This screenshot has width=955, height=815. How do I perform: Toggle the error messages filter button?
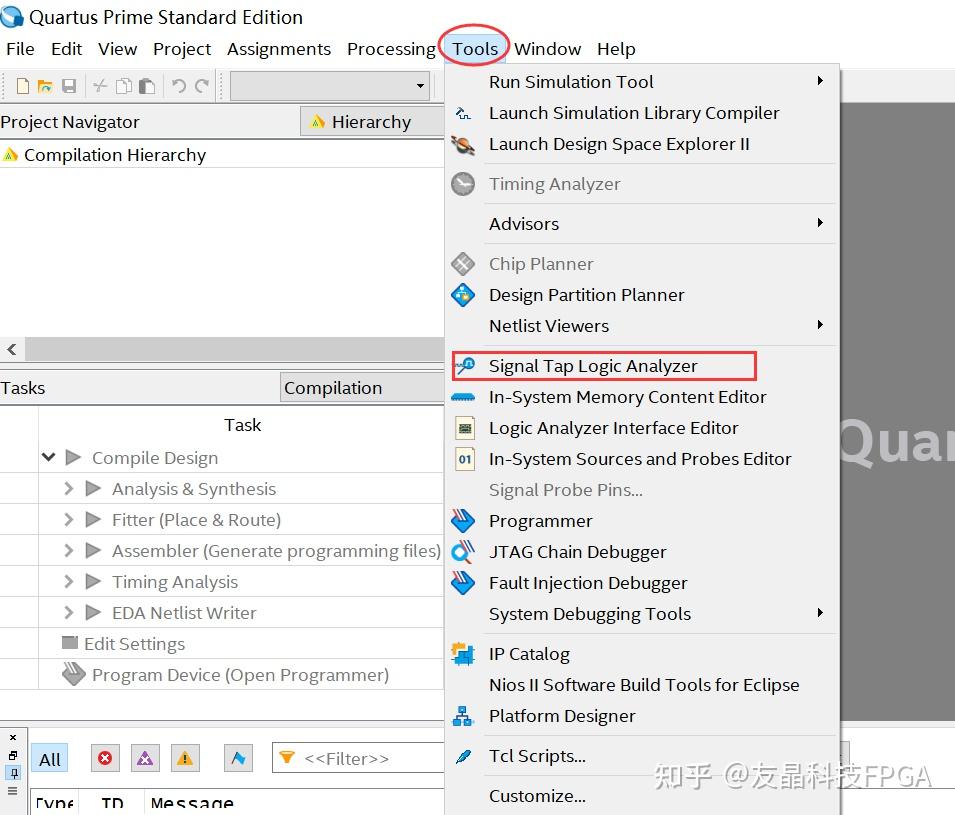pyautogui.click(x=105, y=758)
